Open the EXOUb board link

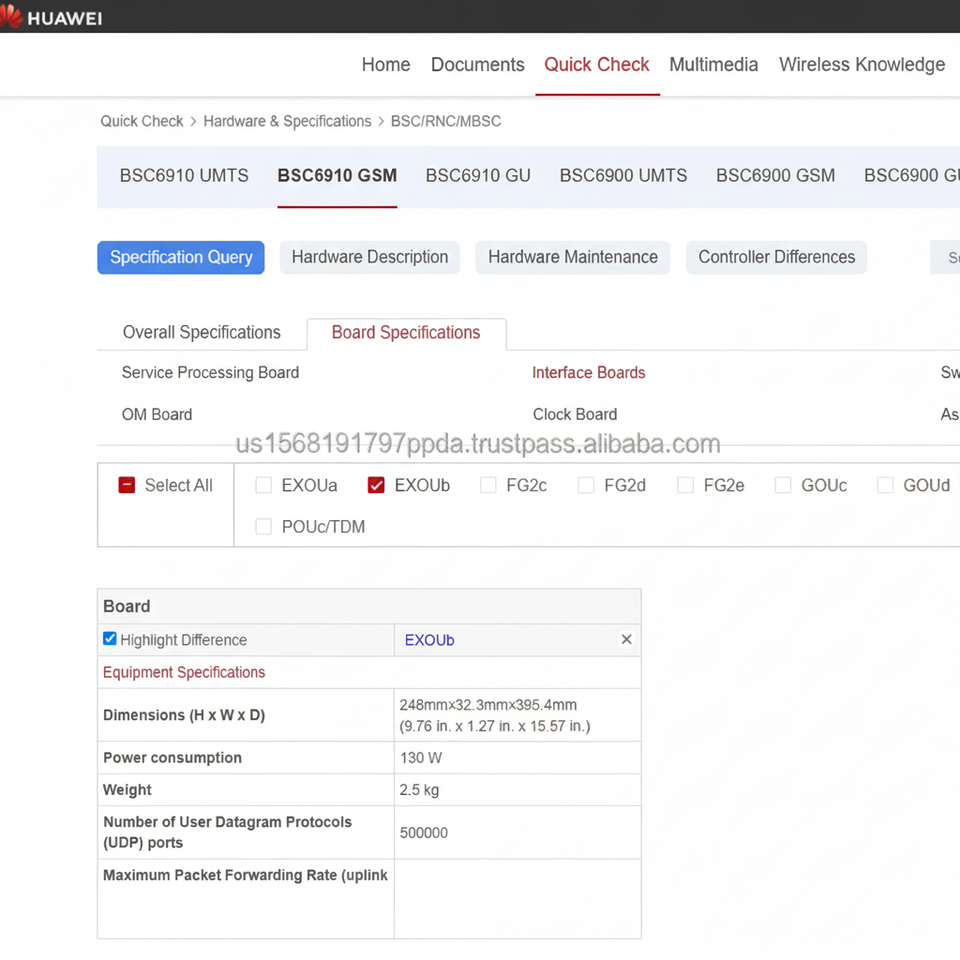click(429, 640)
